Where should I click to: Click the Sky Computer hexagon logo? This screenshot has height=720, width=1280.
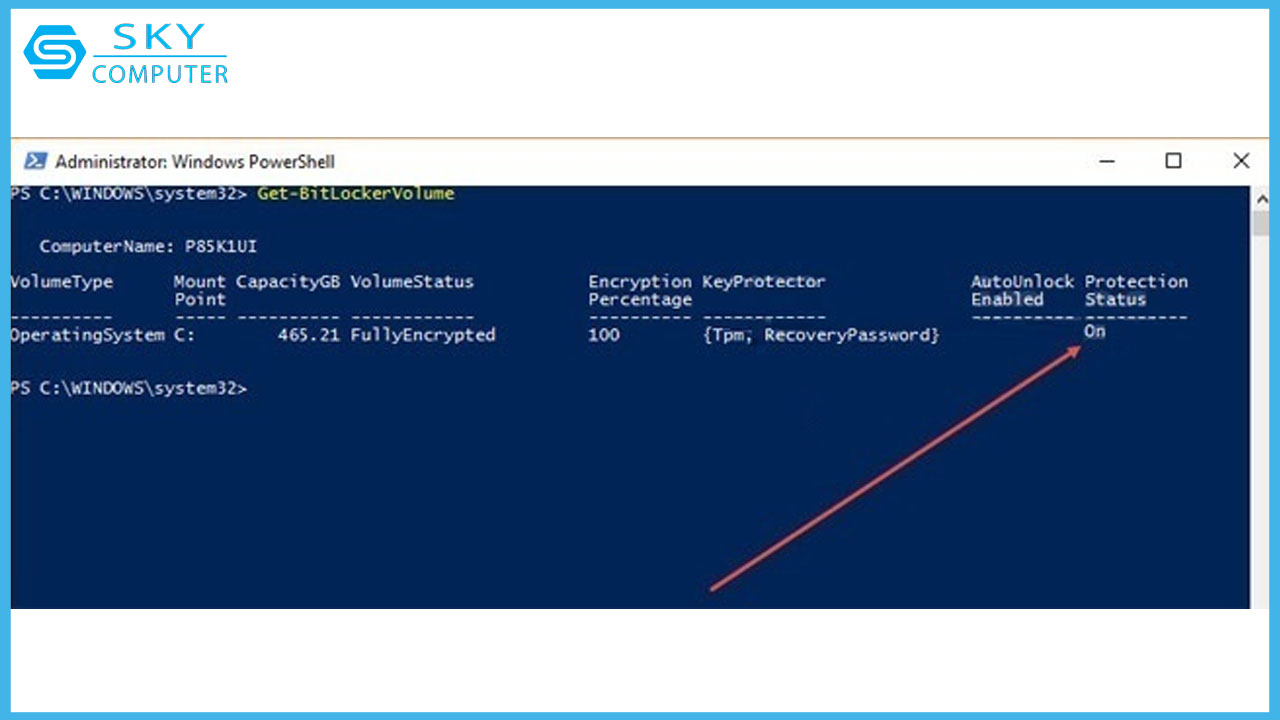[54, 52]
